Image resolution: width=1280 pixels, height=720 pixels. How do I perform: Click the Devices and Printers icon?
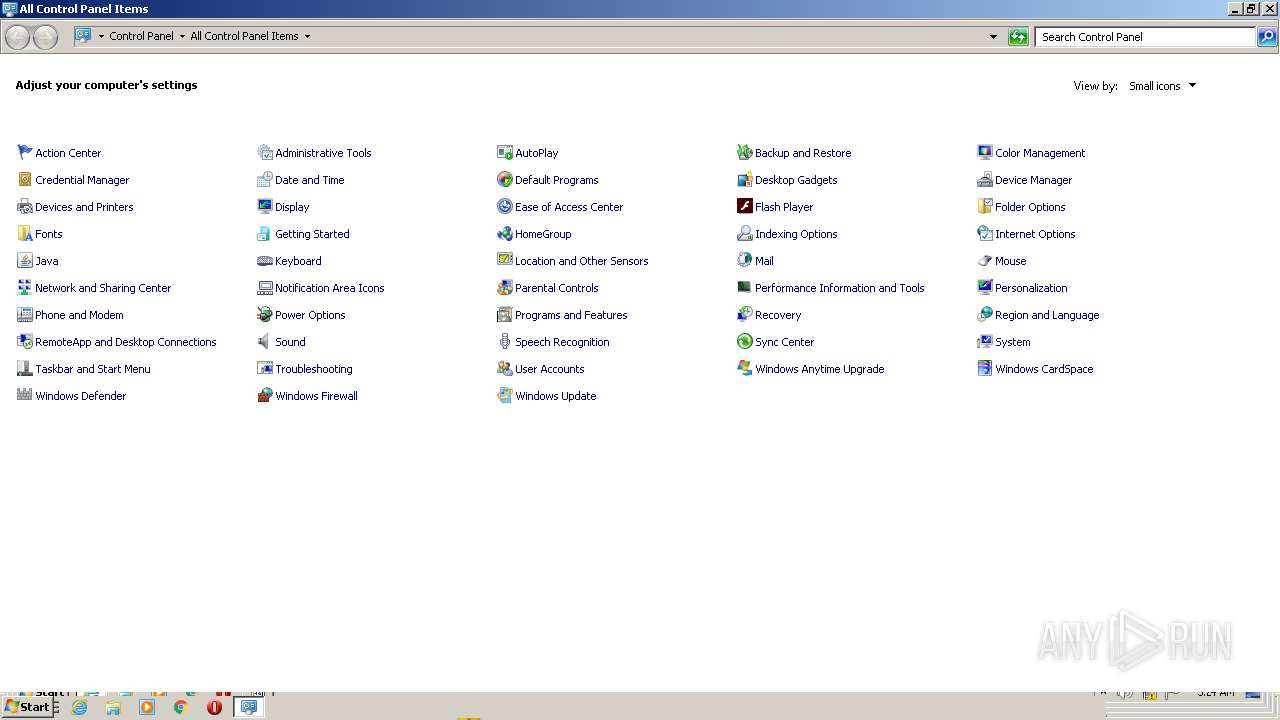[25, 206]
